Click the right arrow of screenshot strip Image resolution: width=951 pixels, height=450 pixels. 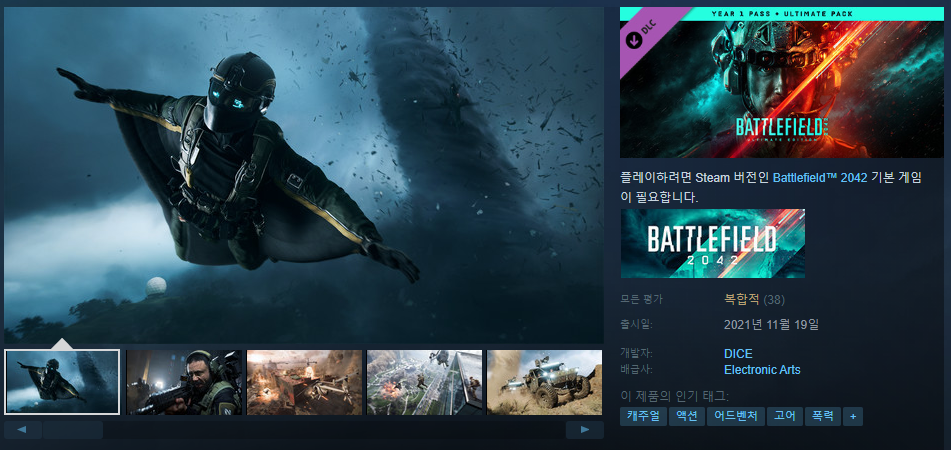click(x=585, y=430)
